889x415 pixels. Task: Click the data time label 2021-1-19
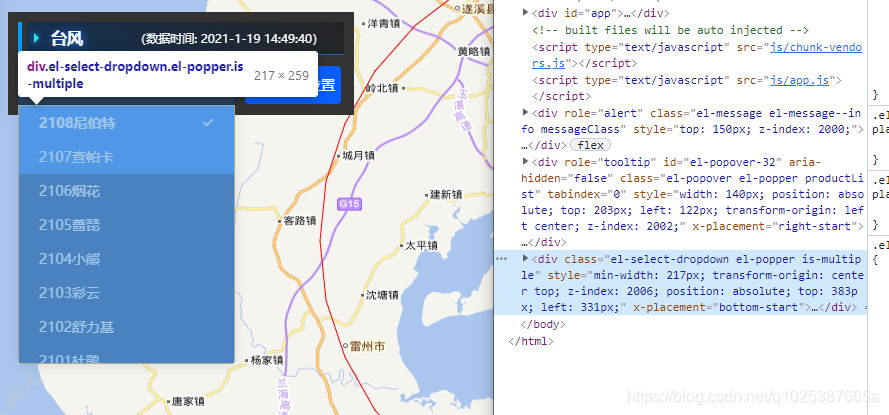[228, 39]
